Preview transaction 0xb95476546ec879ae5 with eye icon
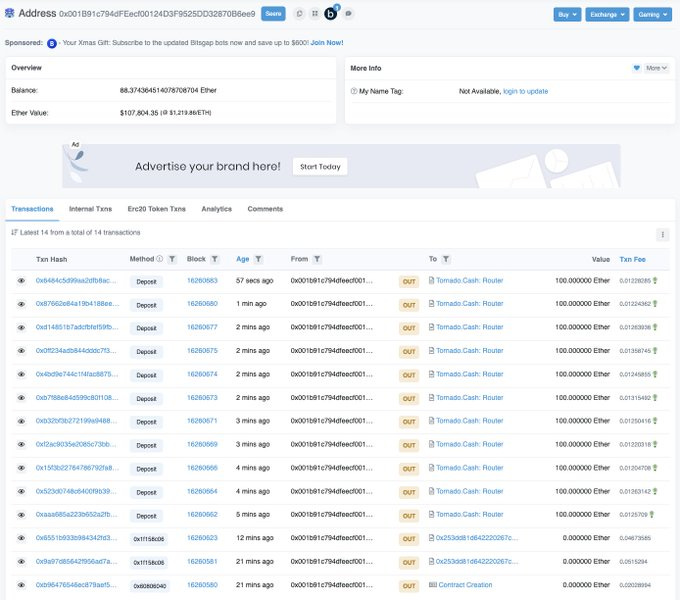The width and height of the screenshot is (680, 600). coord(21,585)
